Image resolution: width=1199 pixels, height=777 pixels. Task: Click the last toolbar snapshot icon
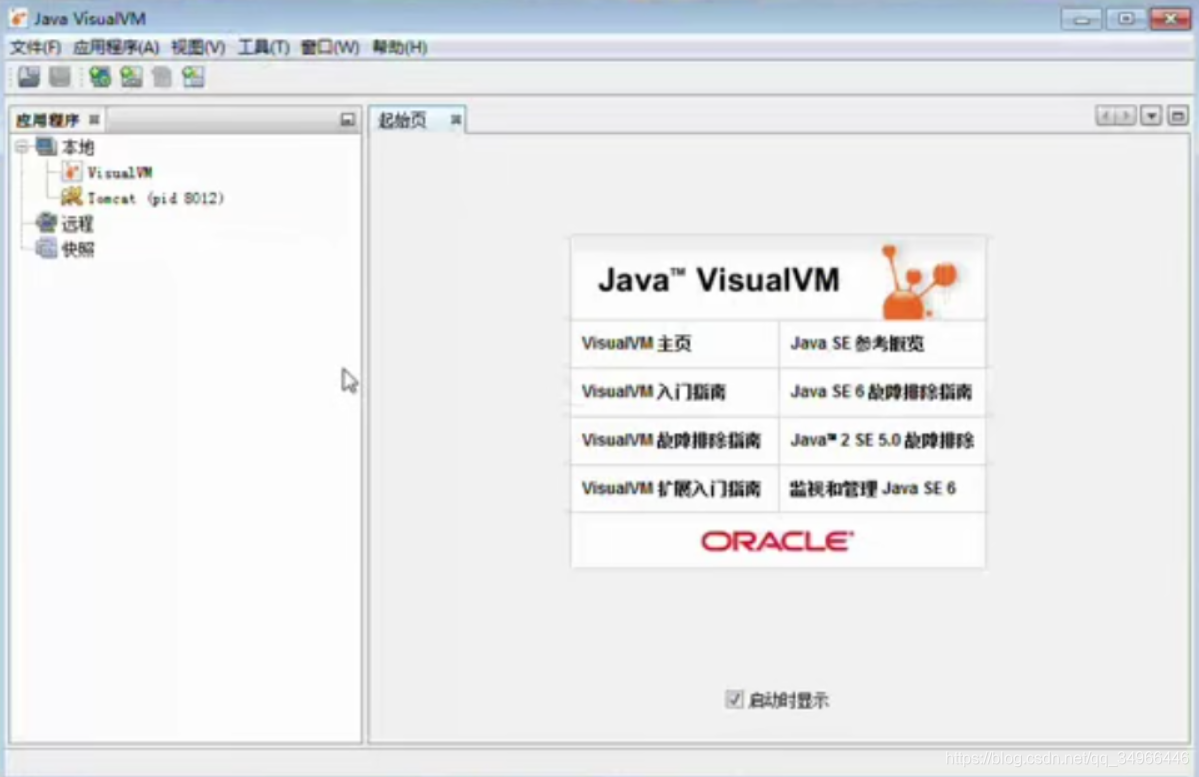tap(193, 76)
